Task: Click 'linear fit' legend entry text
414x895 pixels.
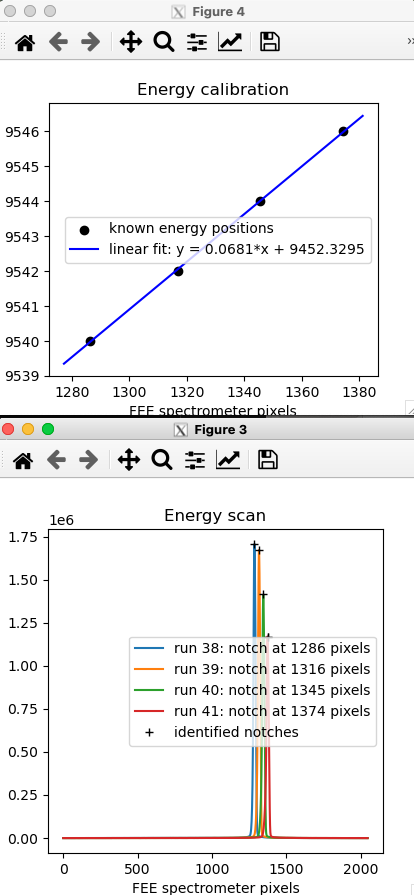Action: point(236,249)
